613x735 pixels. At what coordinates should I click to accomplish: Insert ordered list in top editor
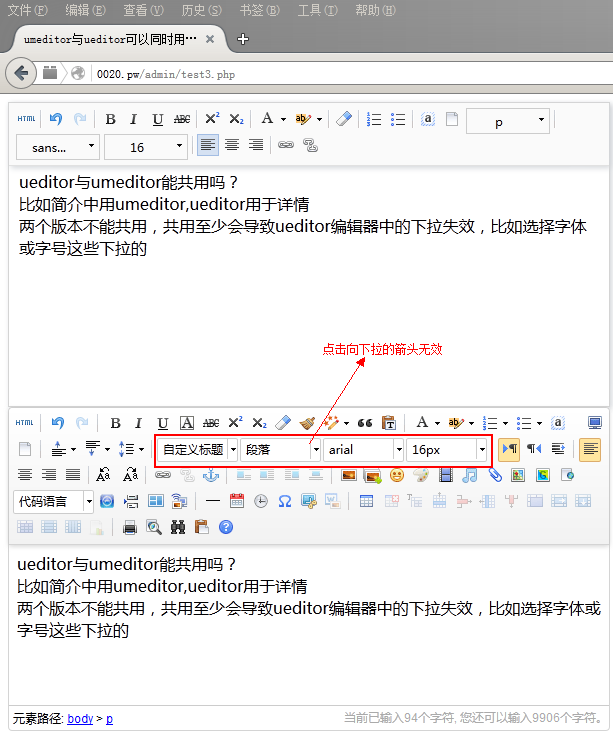click(374, 120)
